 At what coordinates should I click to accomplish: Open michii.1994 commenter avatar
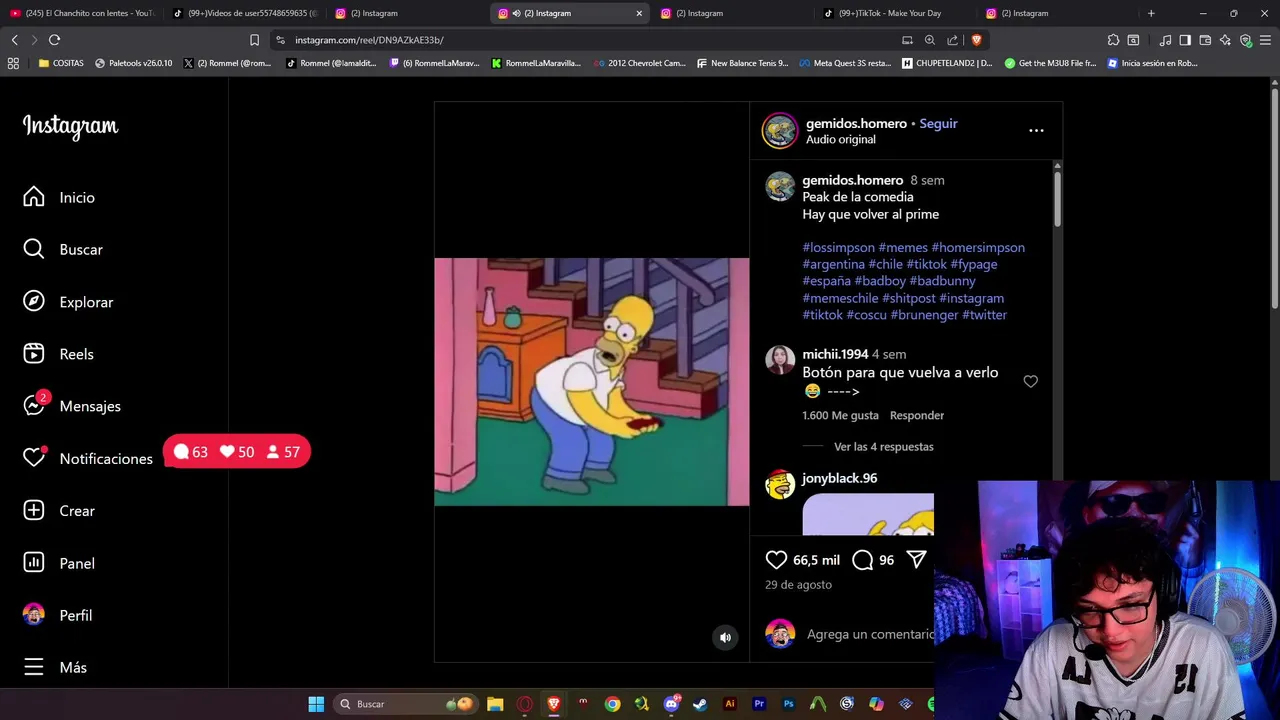click(780, 360)
